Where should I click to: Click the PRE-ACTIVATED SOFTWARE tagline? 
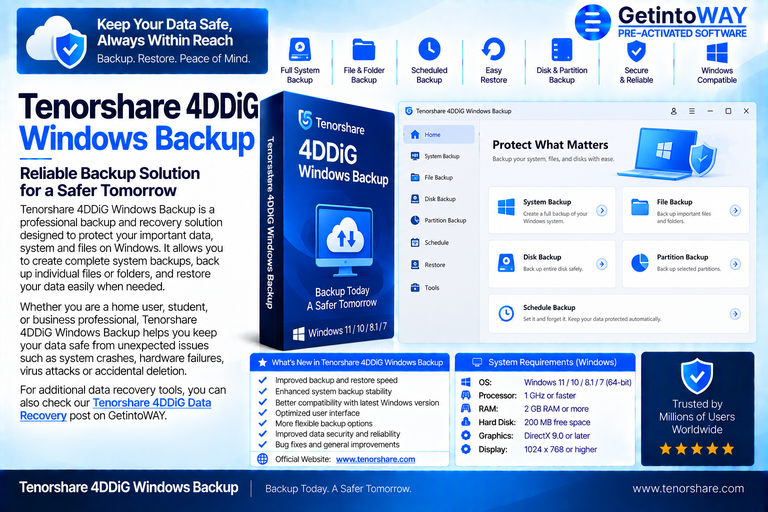682,33
